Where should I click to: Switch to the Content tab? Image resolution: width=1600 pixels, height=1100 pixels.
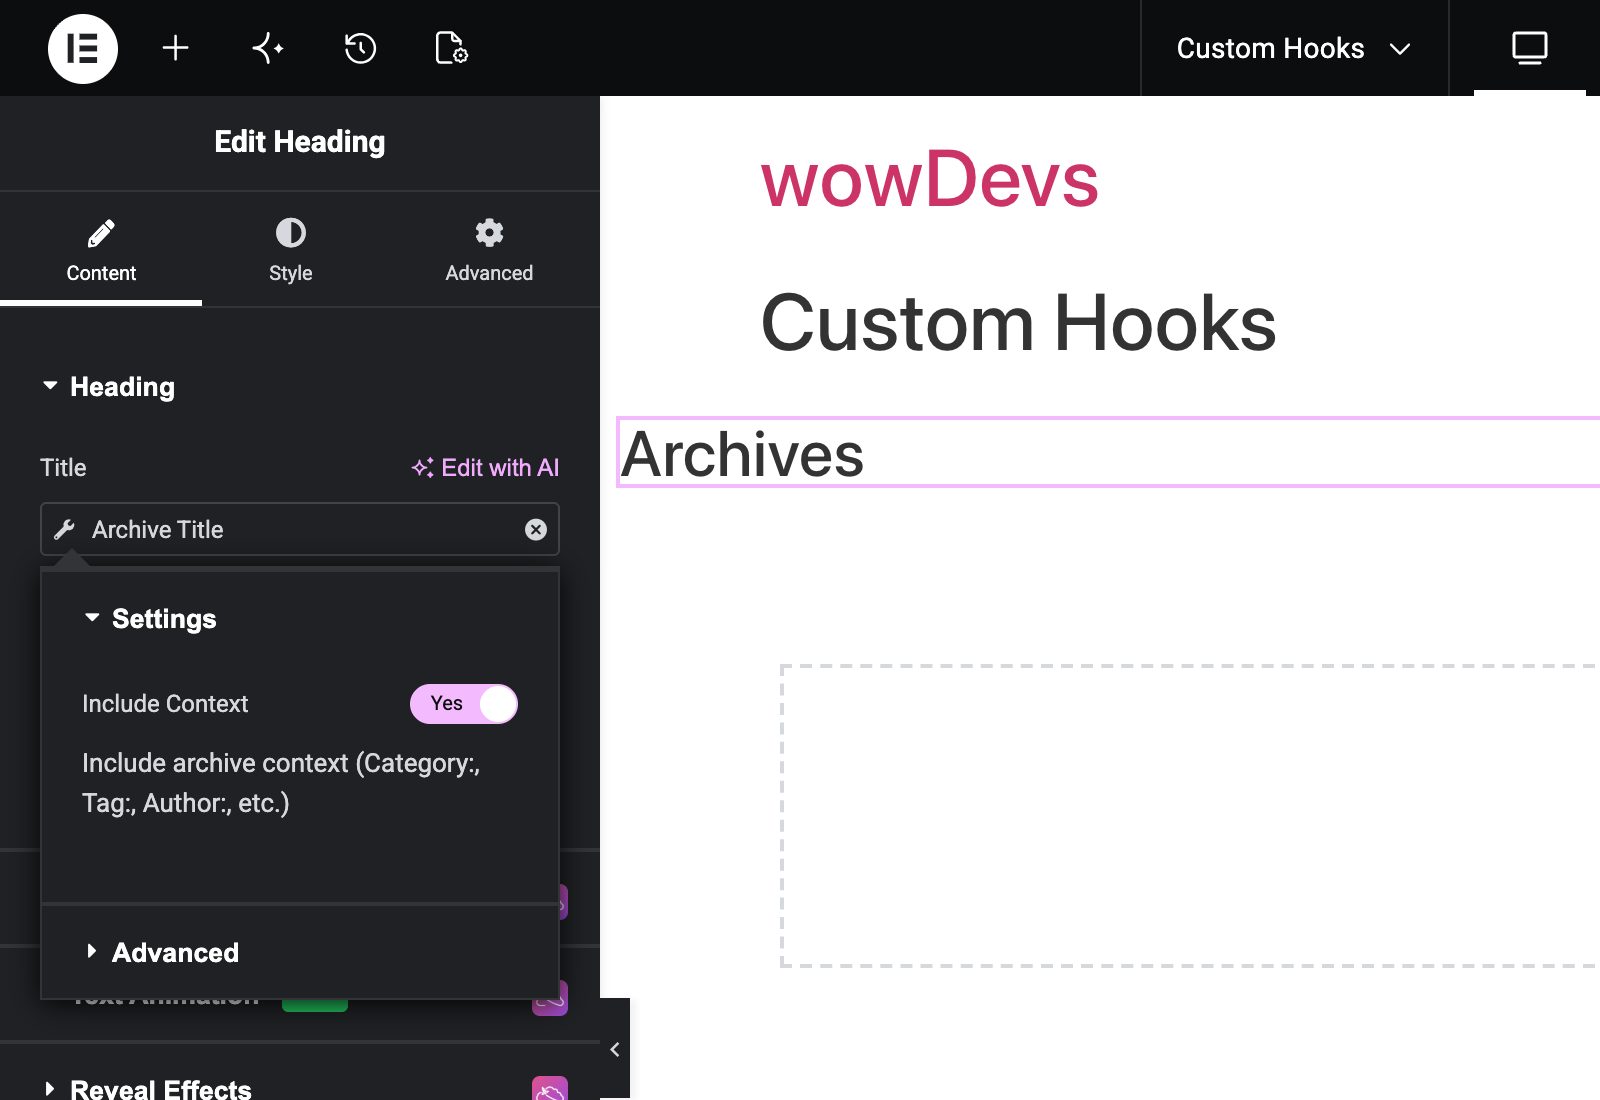(x=101, y=250)
